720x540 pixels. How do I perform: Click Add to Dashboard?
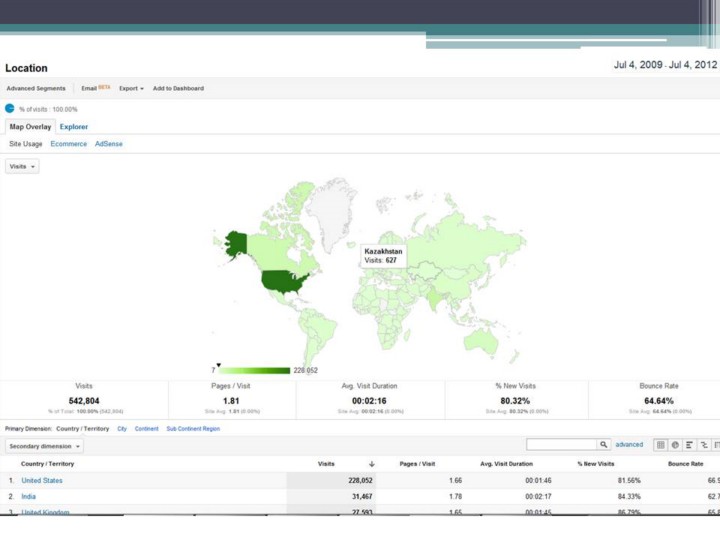click(x=178, y=88)
